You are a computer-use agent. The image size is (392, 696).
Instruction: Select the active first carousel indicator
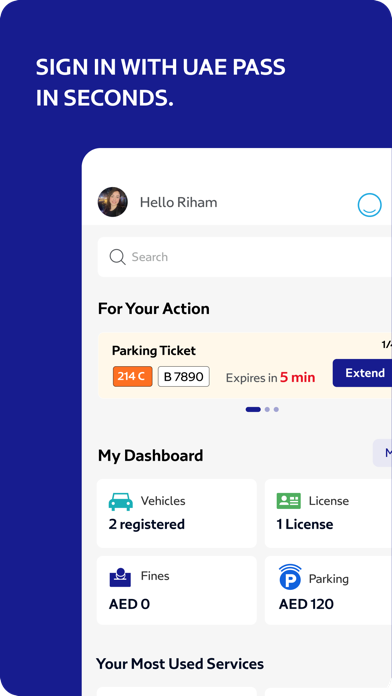coord(253,409)
